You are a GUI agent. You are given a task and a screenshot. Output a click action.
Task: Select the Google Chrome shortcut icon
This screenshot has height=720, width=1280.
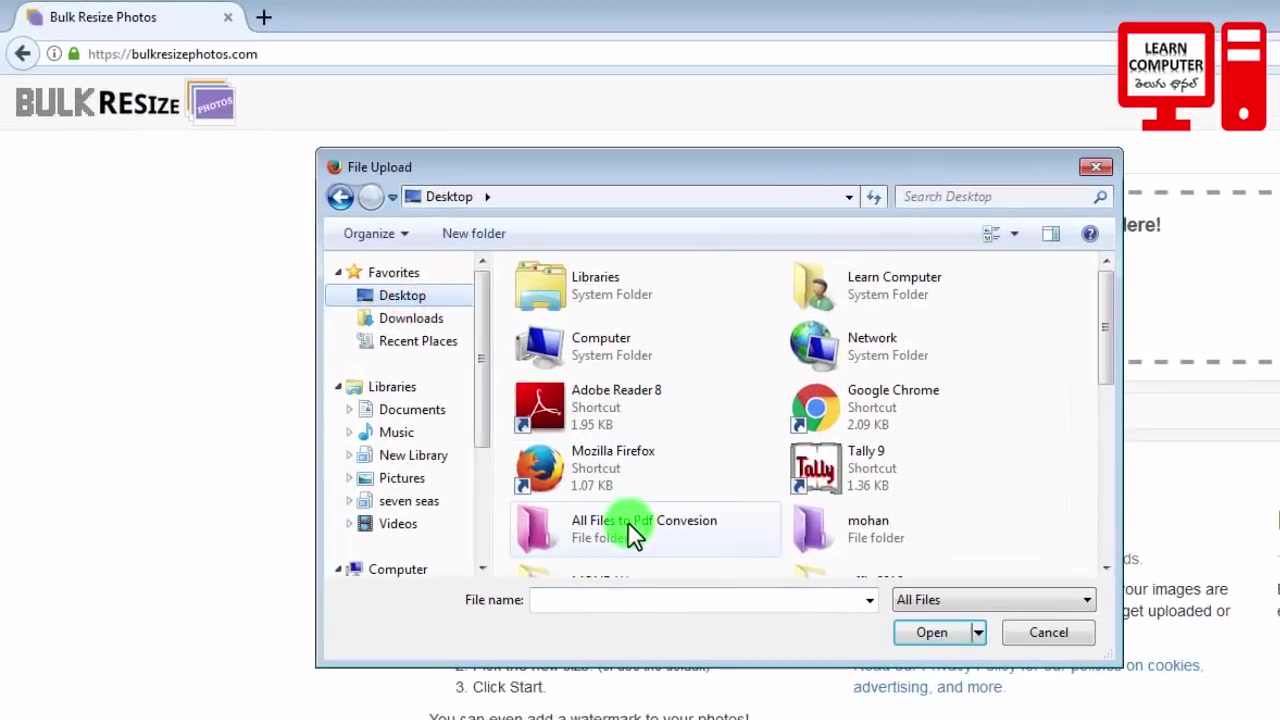click(x=816, y=407)
